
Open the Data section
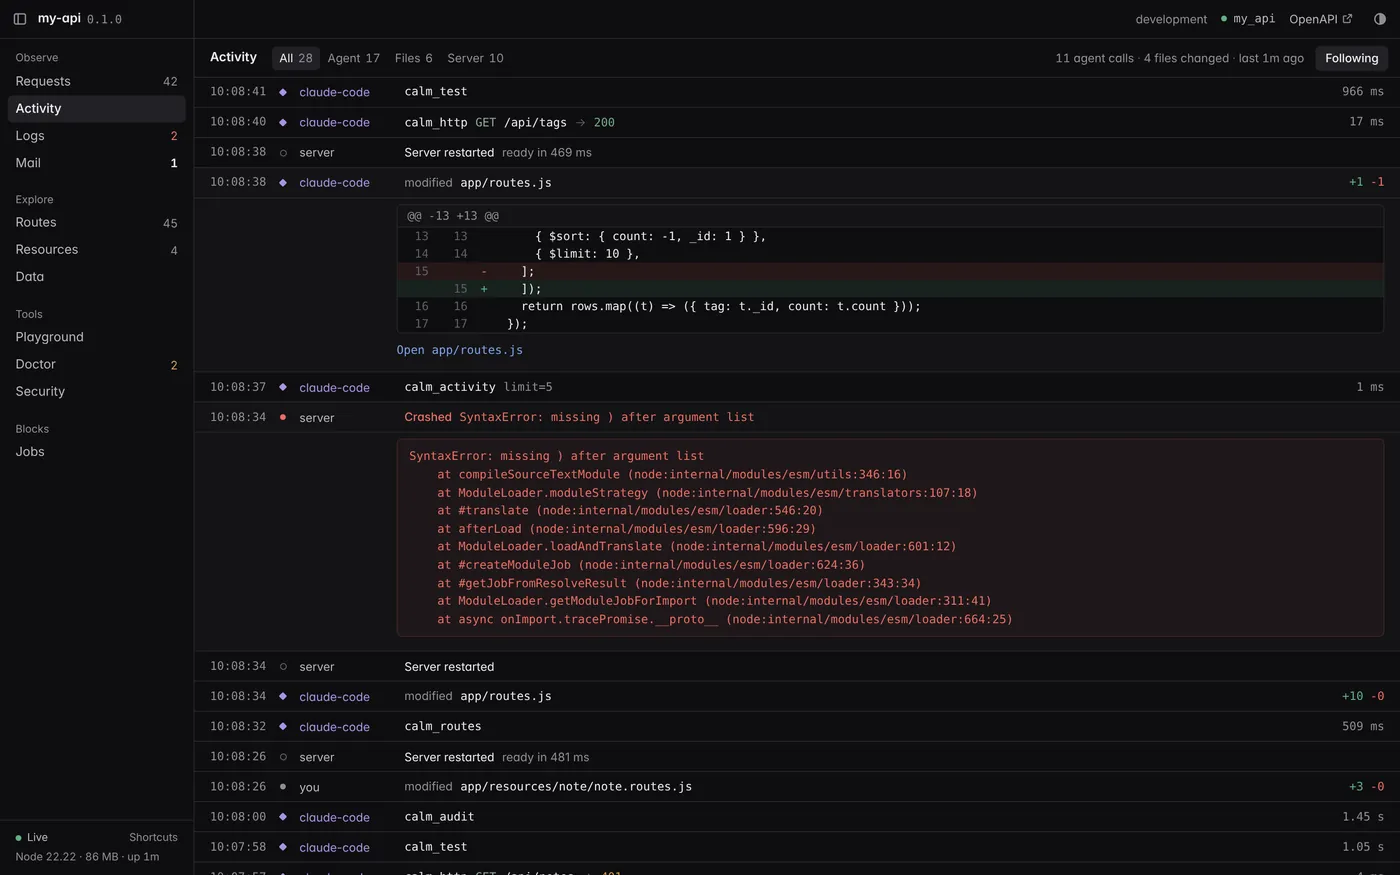(x=96, y=276)
